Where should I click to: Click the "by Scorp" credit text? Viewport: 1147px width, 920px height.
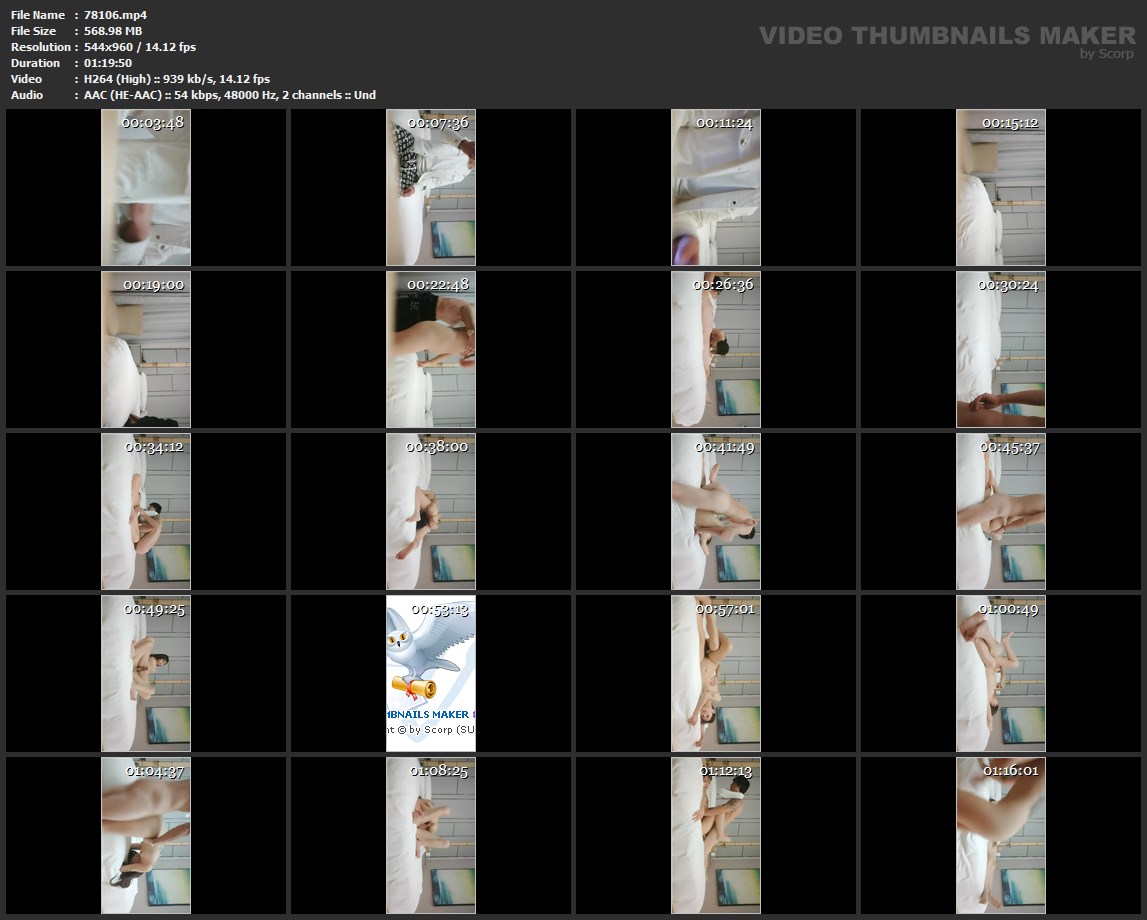[x=1106, y=54]
